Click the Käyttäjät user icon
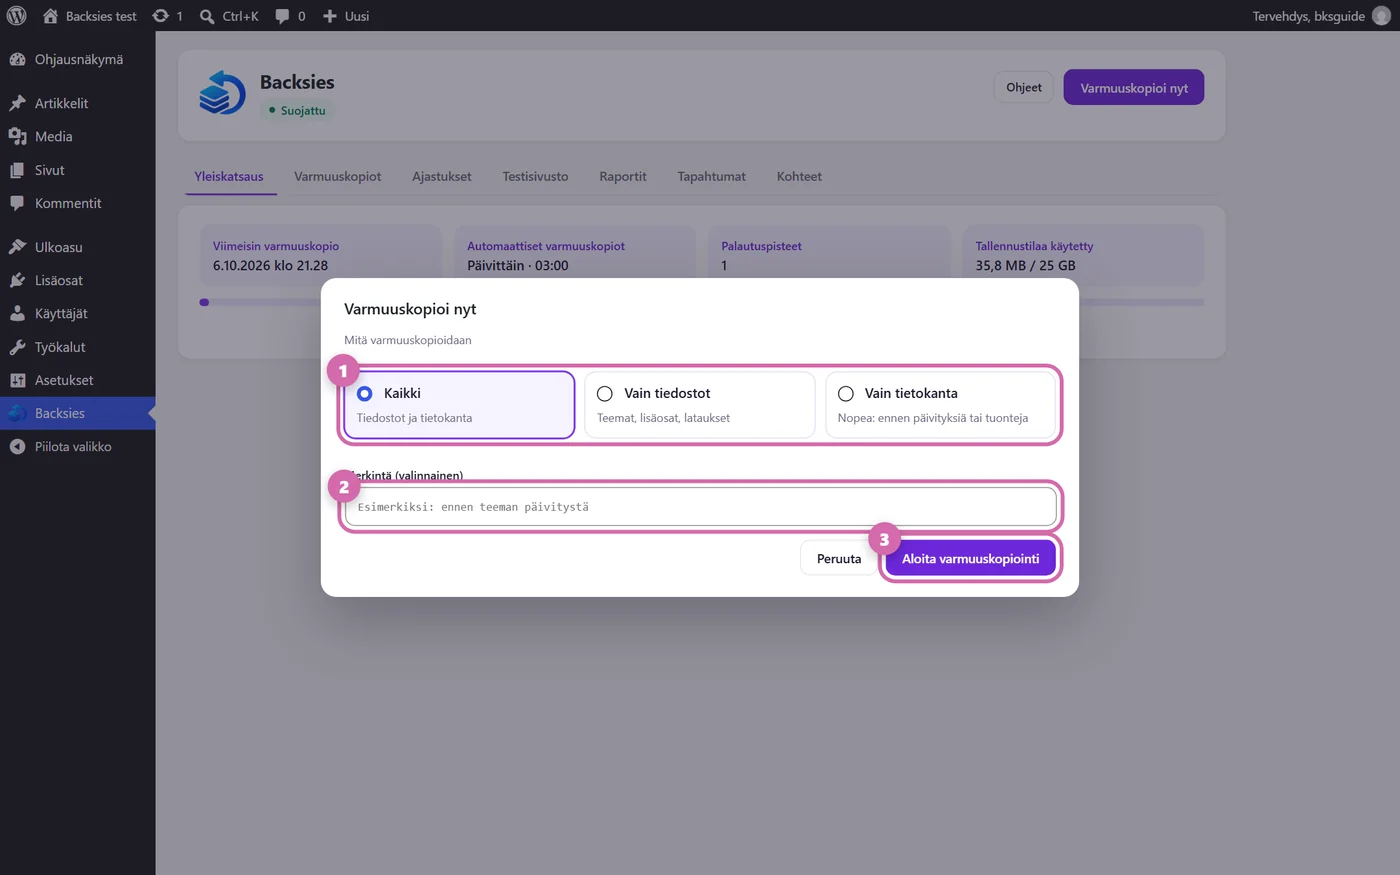 pos(17,313)
